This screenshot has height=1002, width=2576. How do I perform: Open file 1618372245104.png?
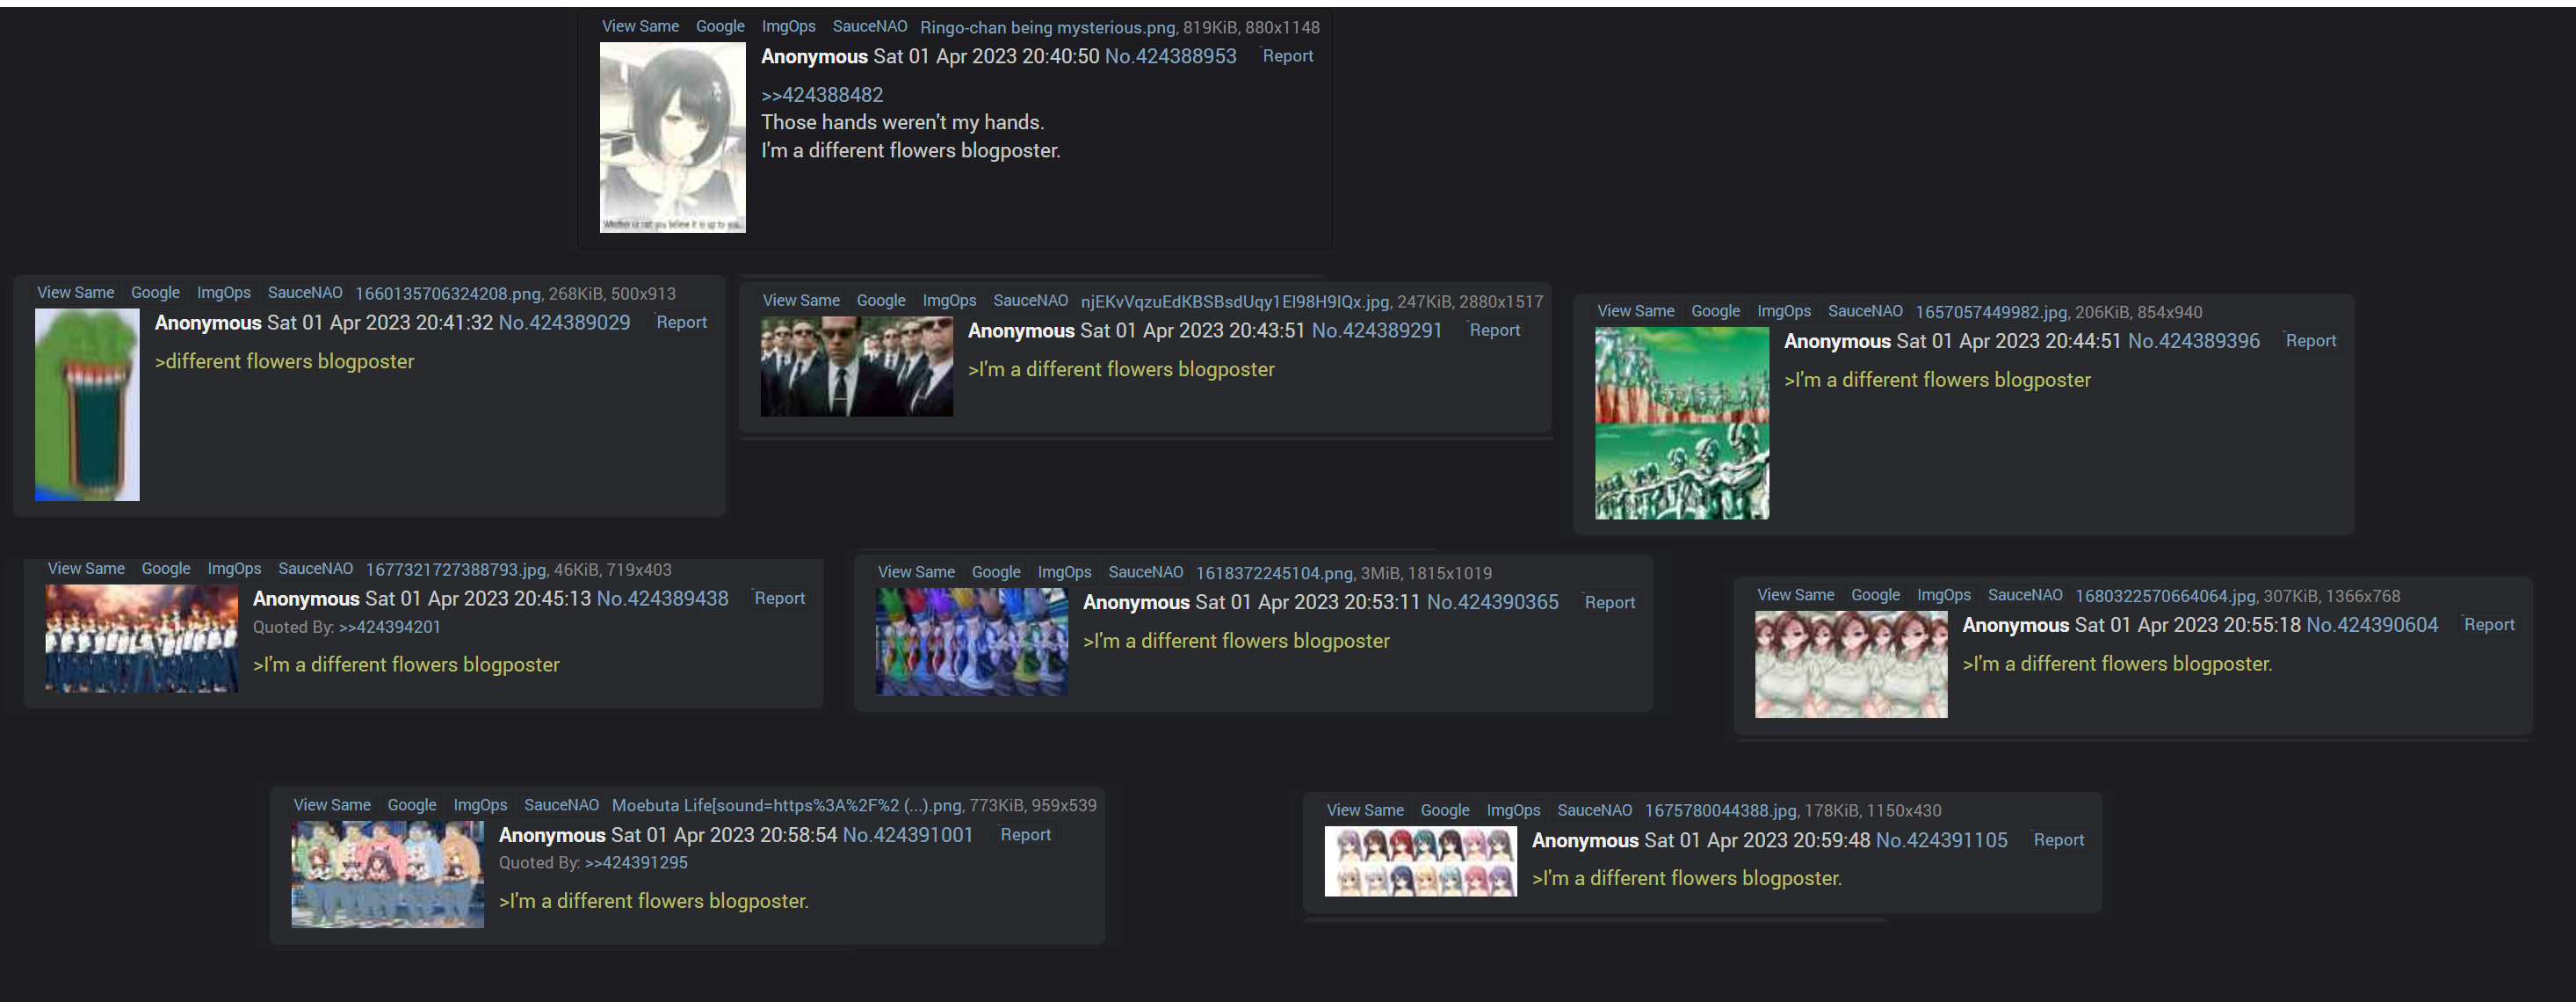tap(1274, 573)
